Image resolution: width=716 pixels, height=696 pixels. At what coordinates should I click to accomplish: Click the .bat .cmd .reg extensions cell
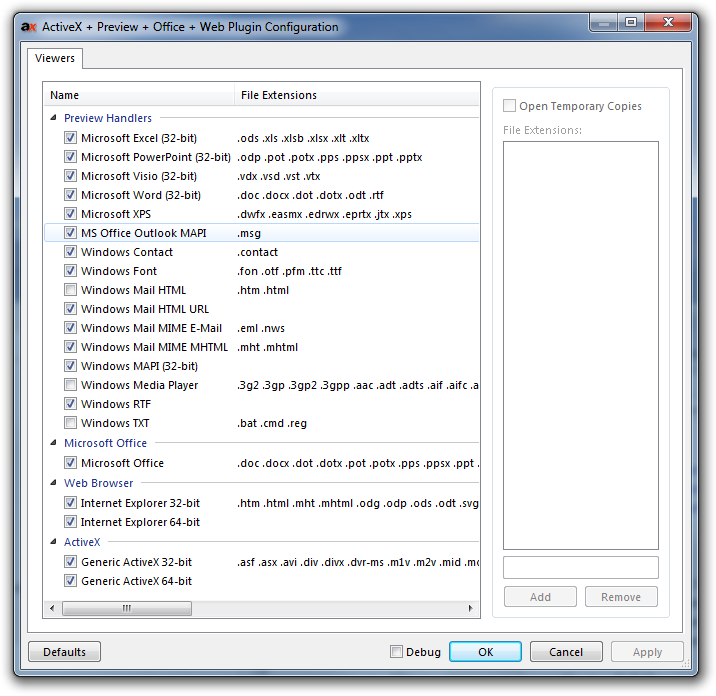point(272,423)
